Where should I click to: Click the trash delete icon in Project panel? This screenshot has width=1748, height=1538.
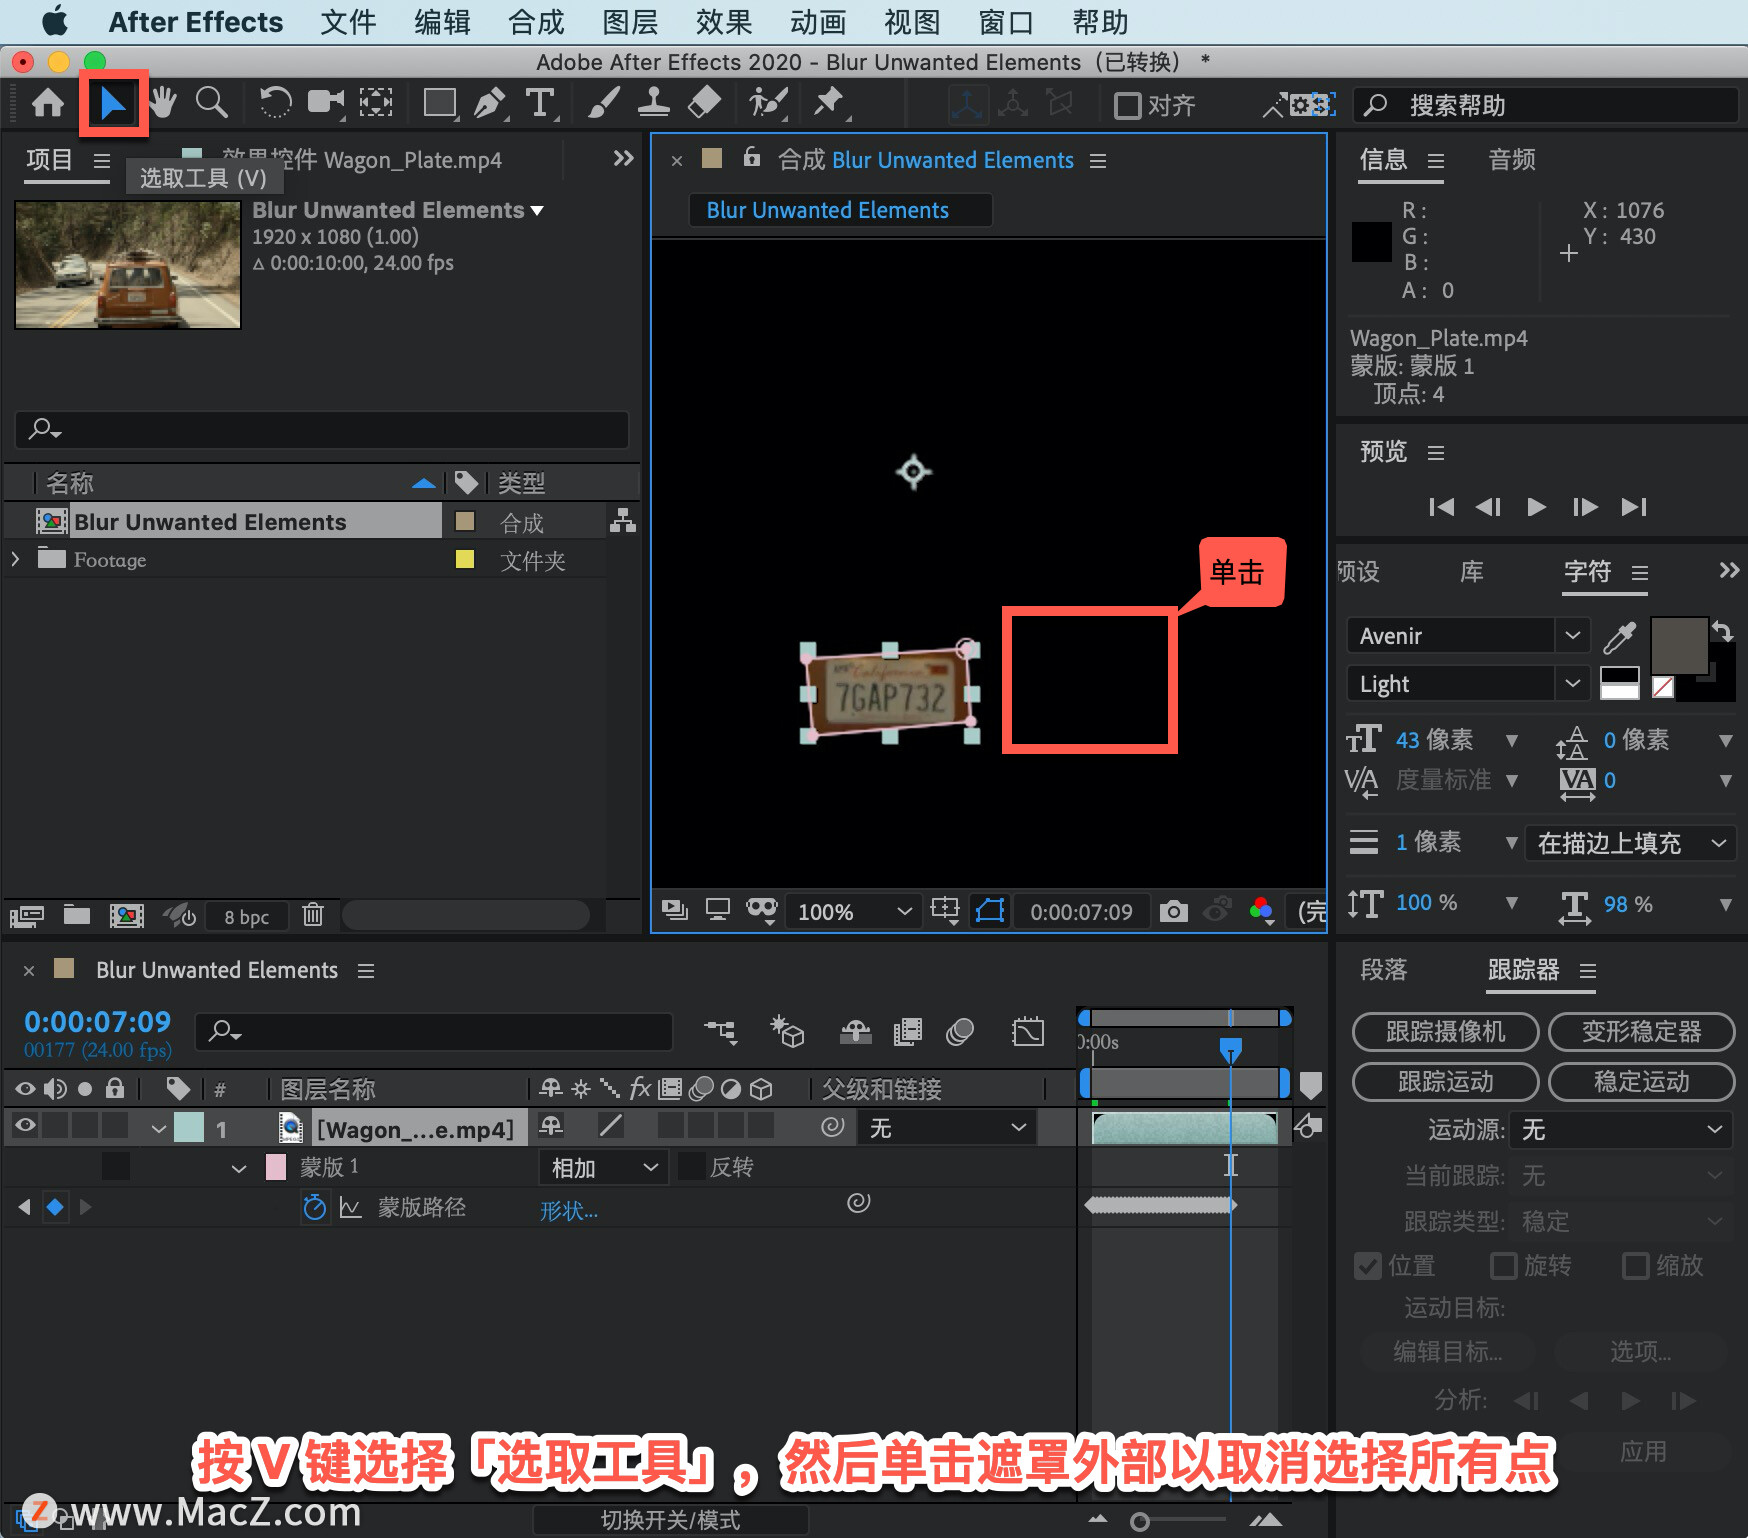[x=313, y=915]
